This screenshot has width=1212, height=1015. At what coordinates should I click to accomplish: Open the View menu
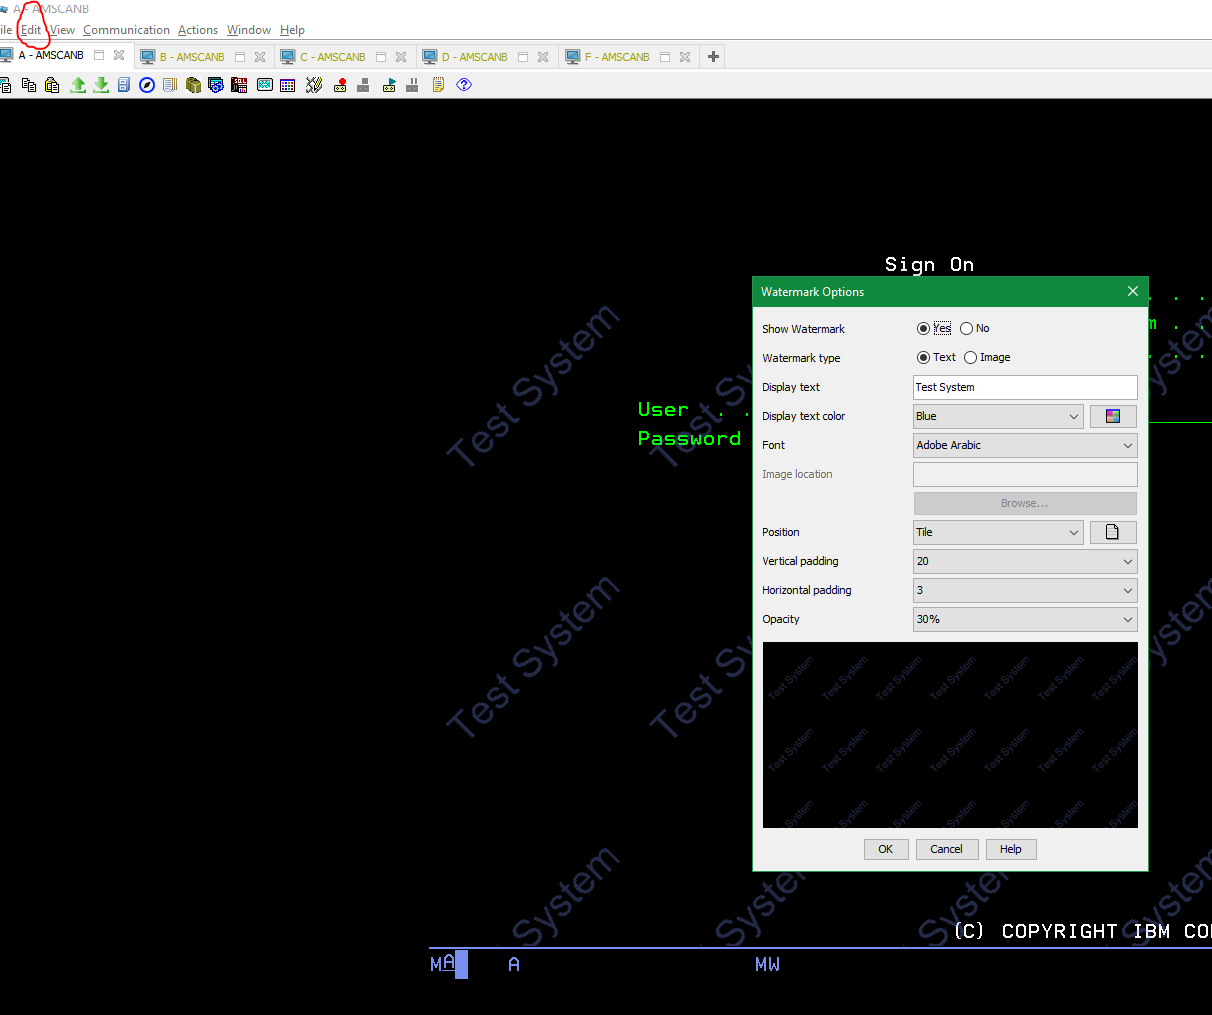click(x=62, y=30)
